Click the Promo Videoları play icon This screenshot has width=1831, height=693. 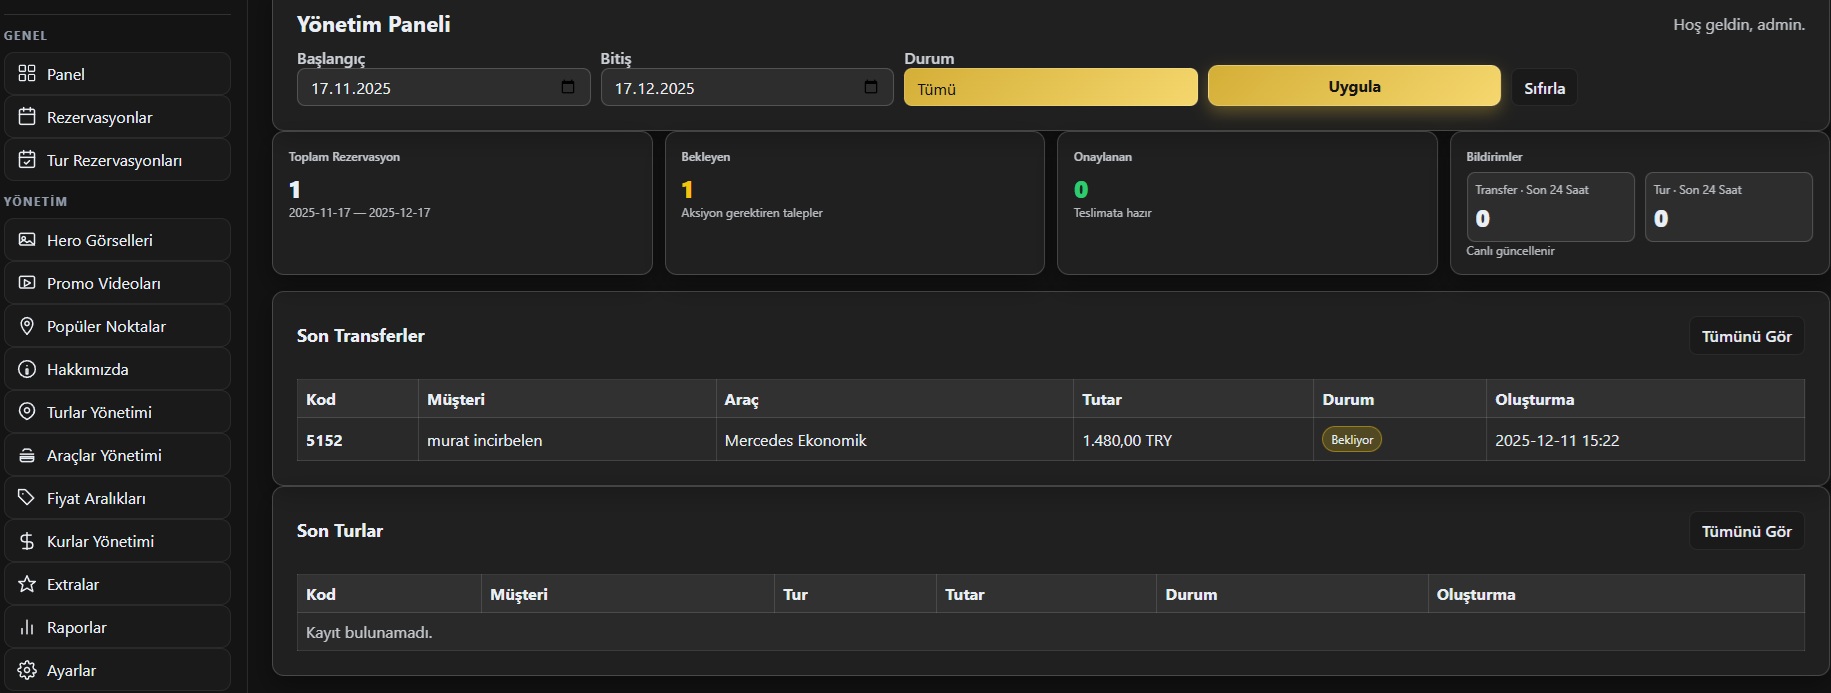pos(27,283)
